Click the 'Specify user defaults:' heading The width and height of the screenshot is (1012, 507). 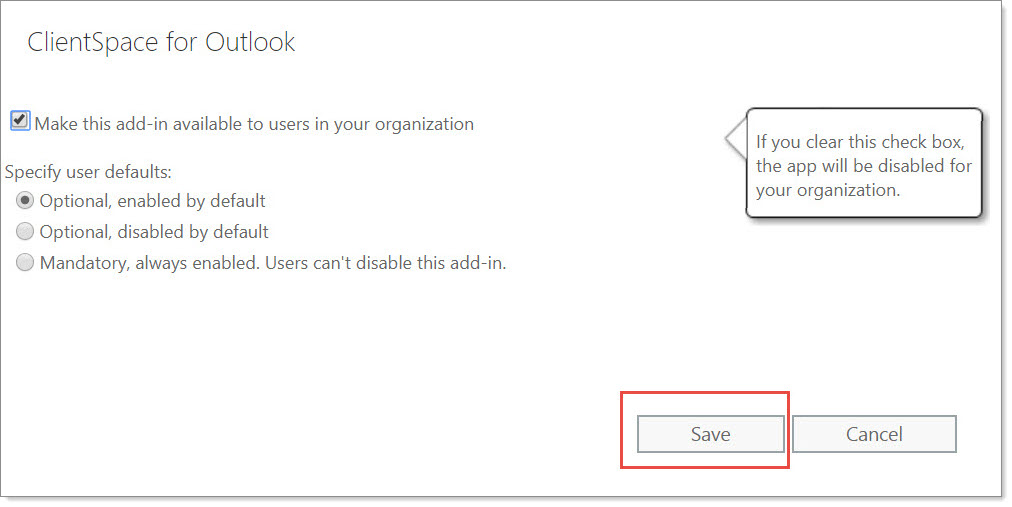(x=88, y=172)
